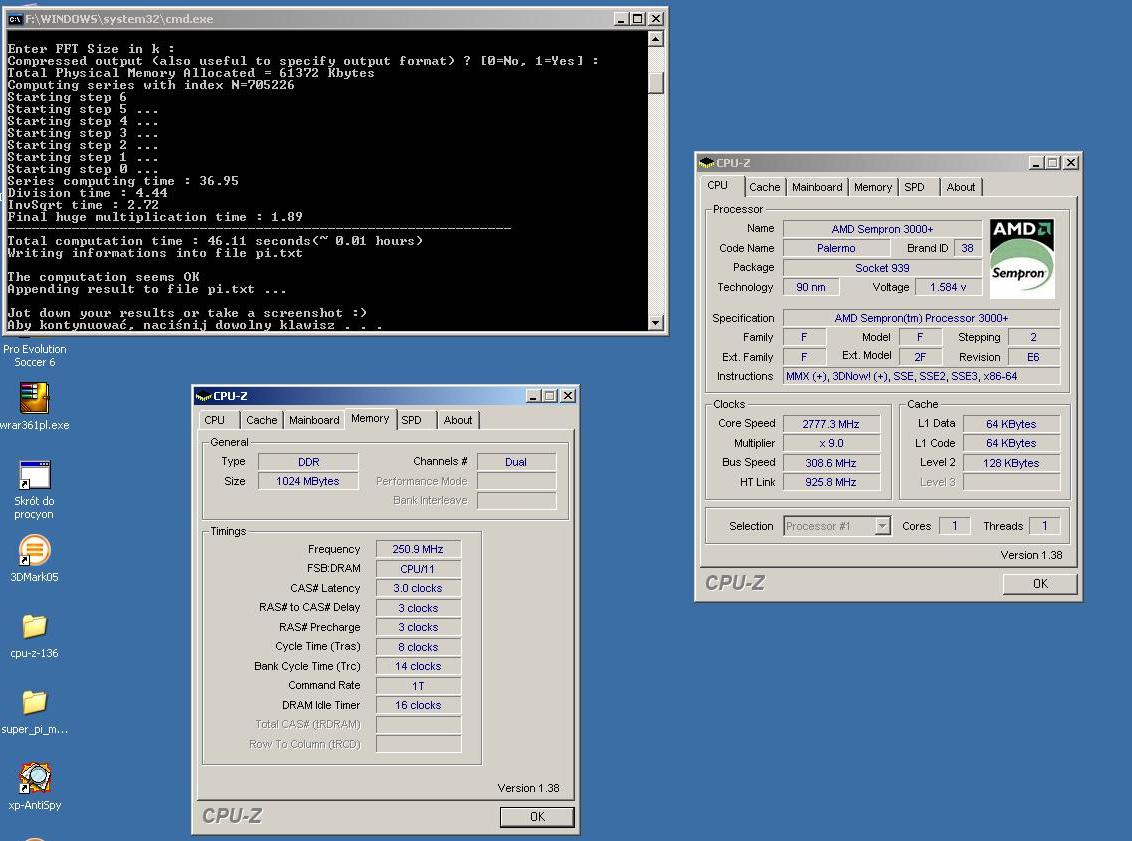Click the AMD Sempron logo image
The height and width of the screenshot is (841, 1132).
click(1022, 258)
